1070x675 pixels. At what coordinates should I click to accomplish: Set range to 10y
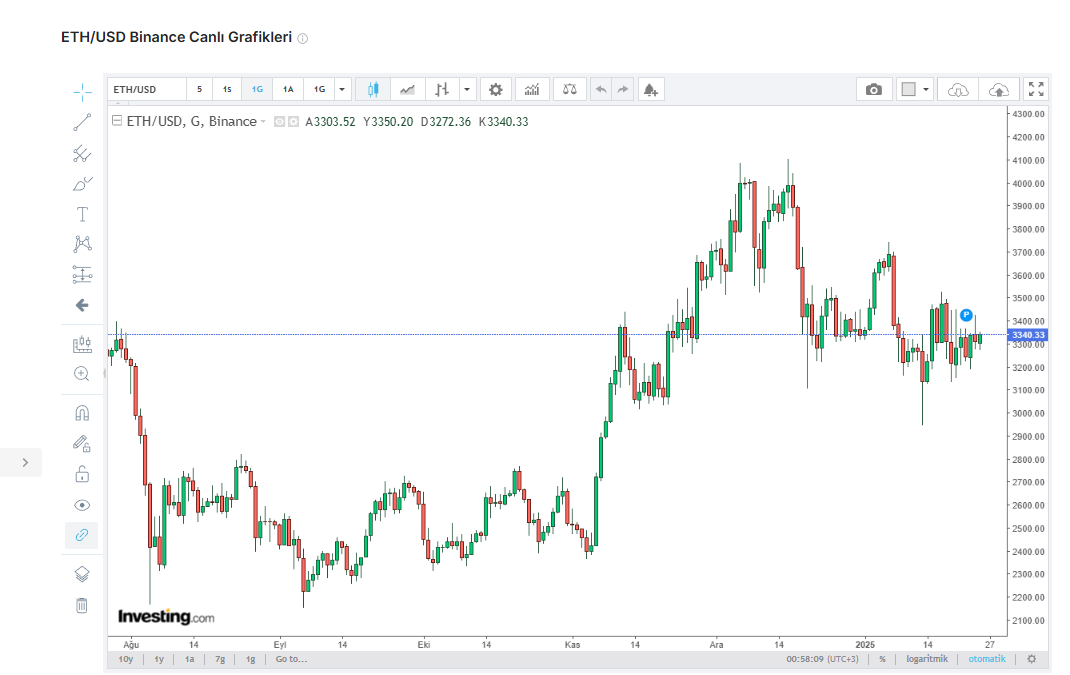[126, 659]
